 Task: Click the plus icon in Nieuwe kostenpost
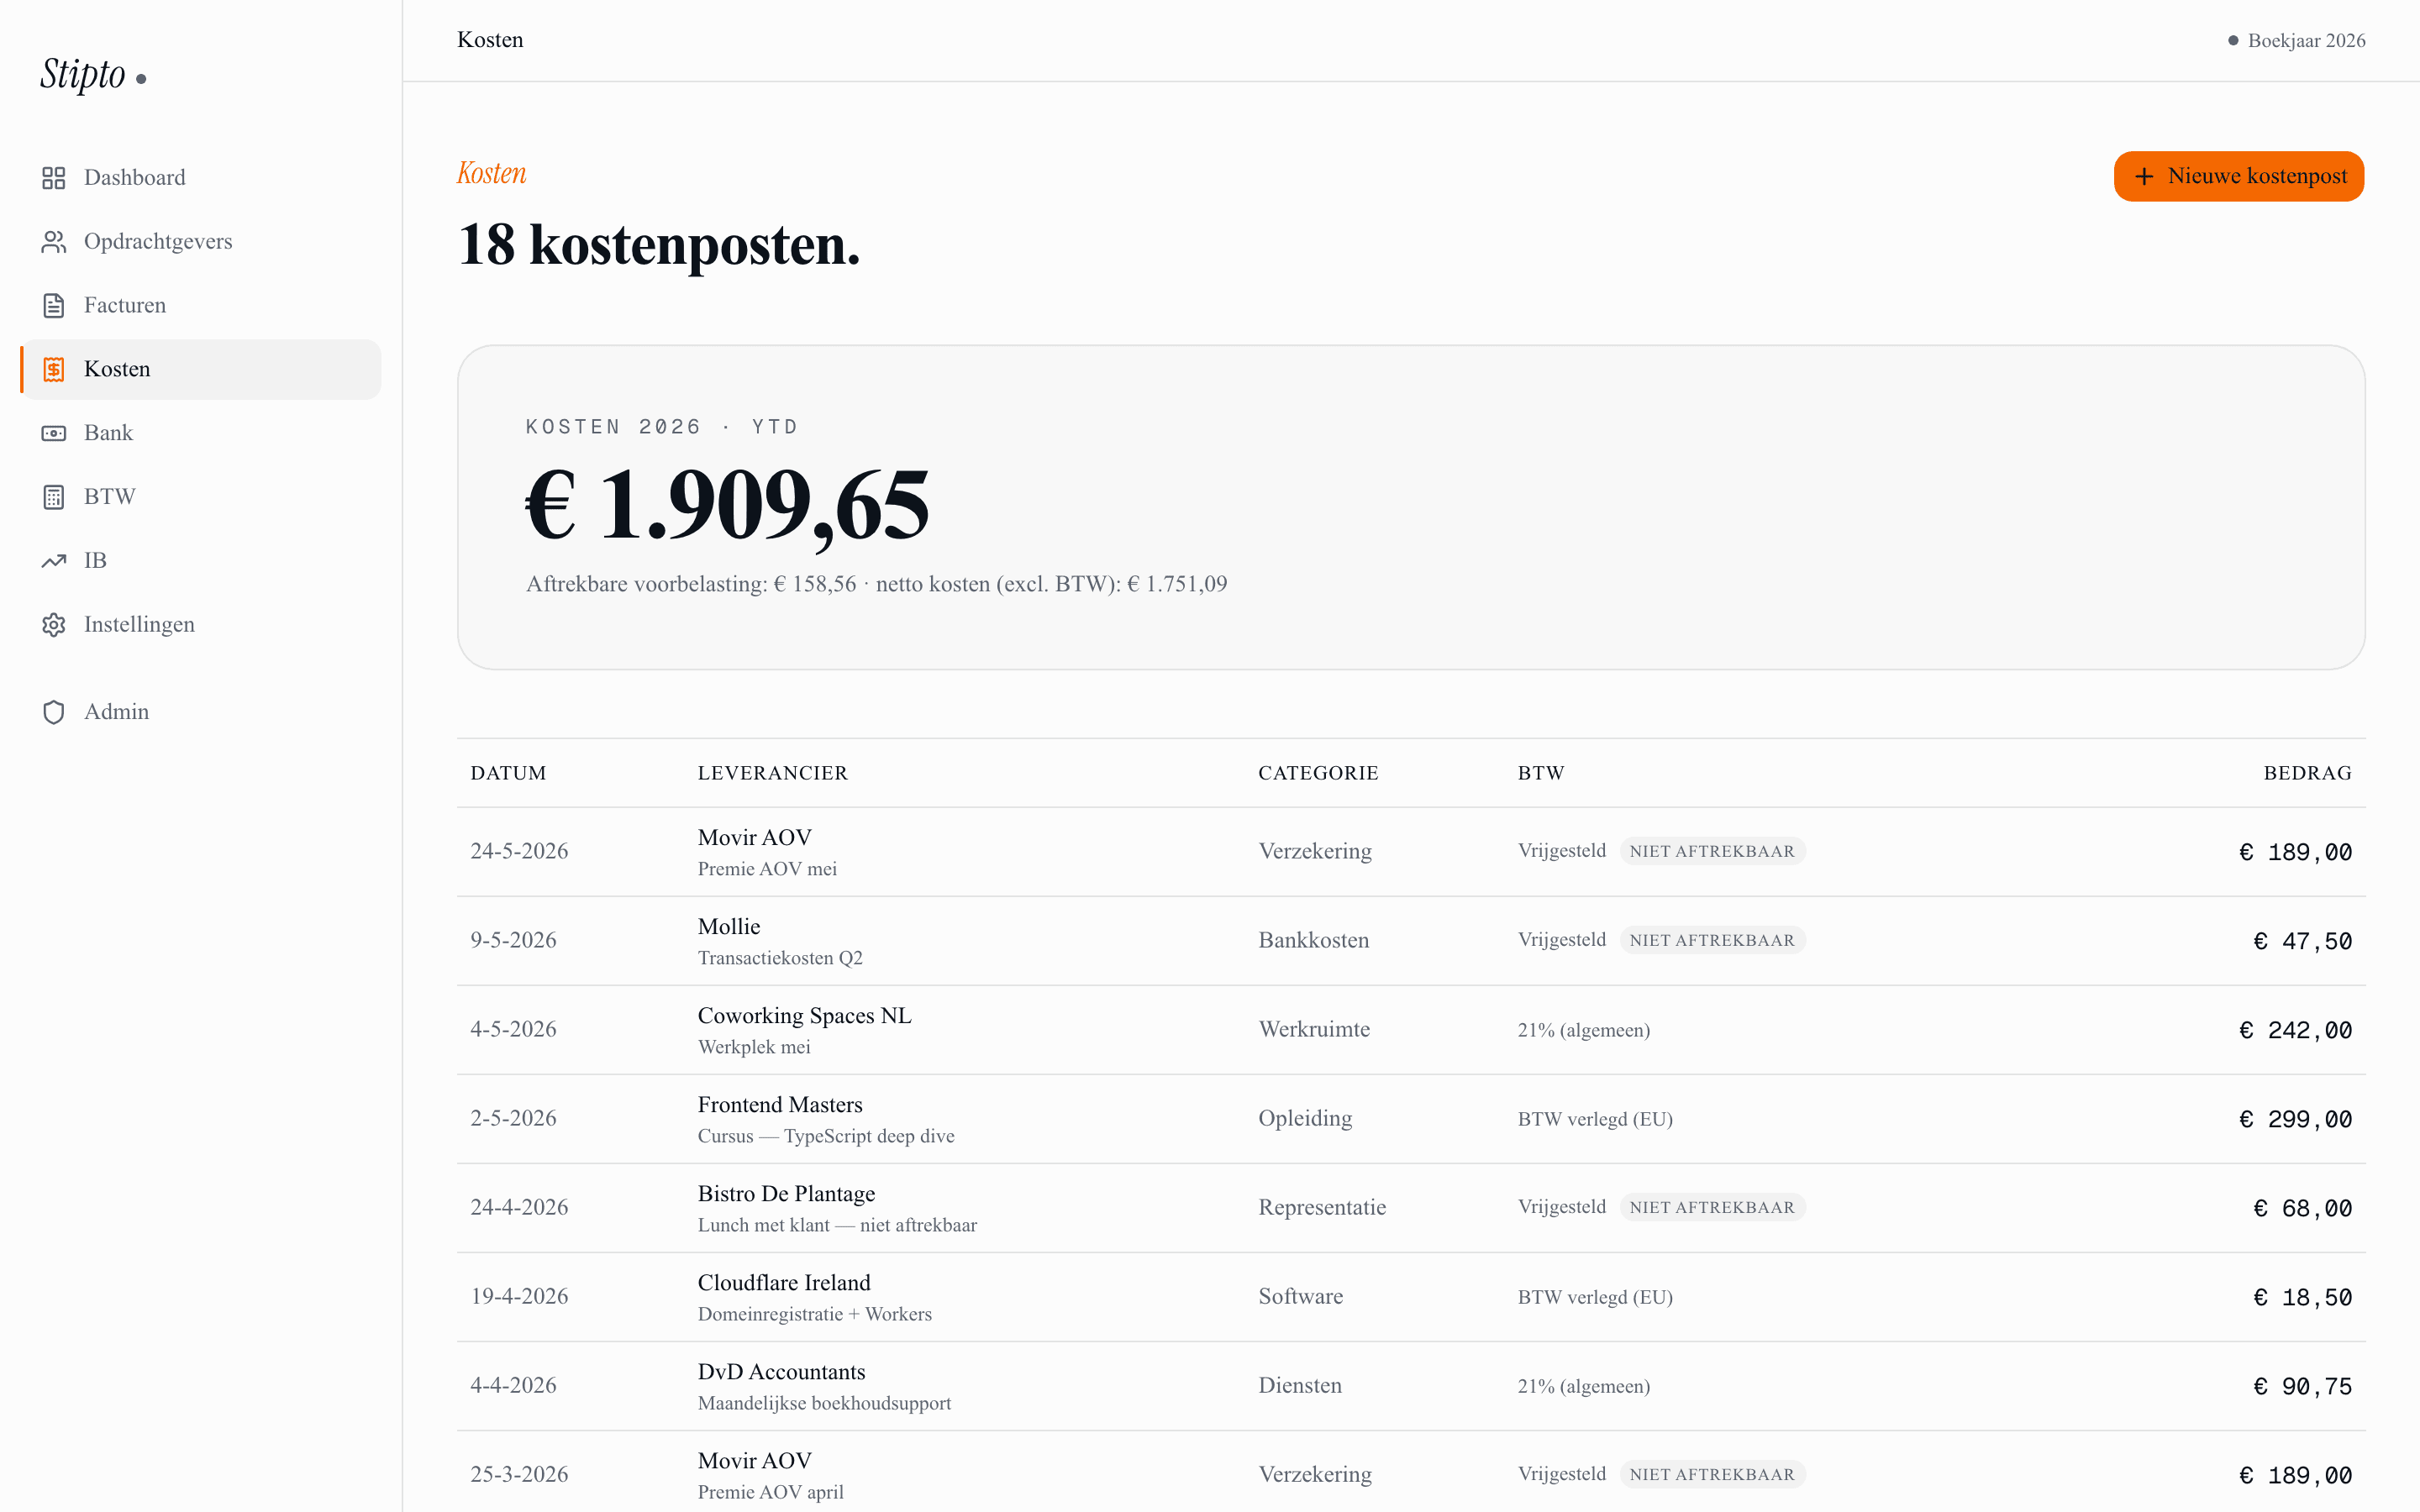tap(2144, 177)
